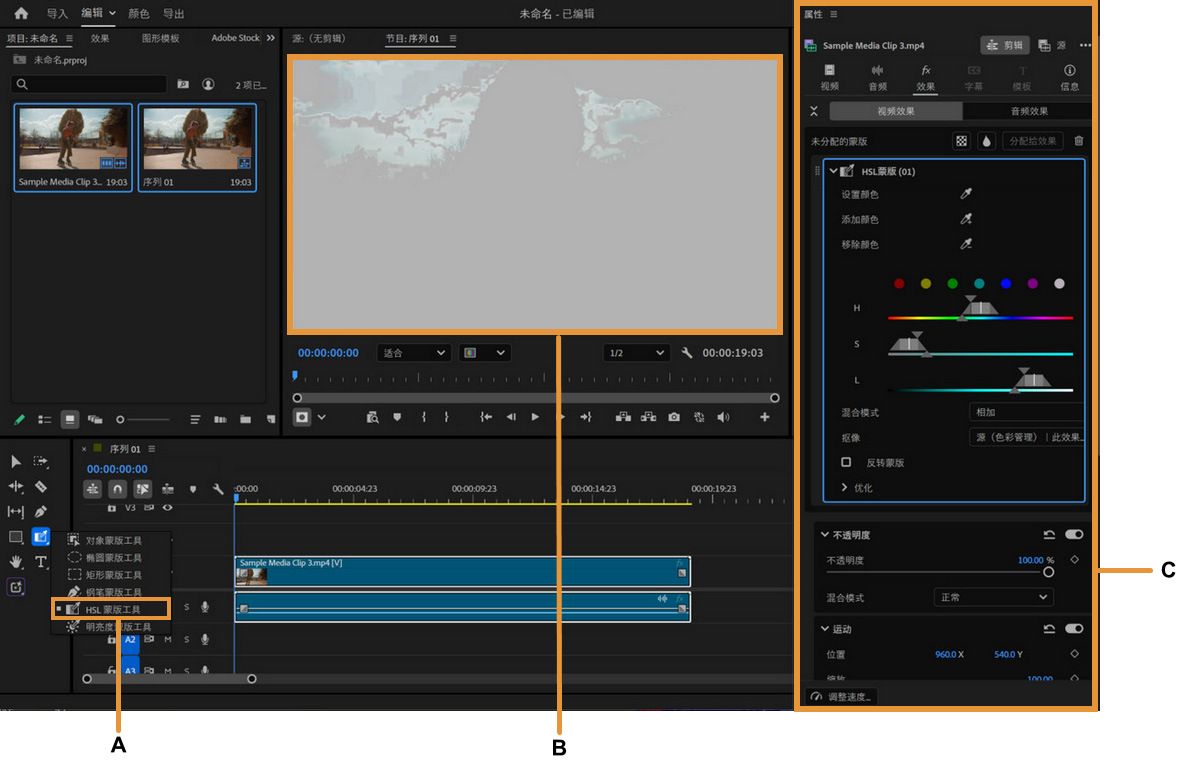Click the Home icon in top bar
Screen dimensions: 1200x775
(21, 13)
